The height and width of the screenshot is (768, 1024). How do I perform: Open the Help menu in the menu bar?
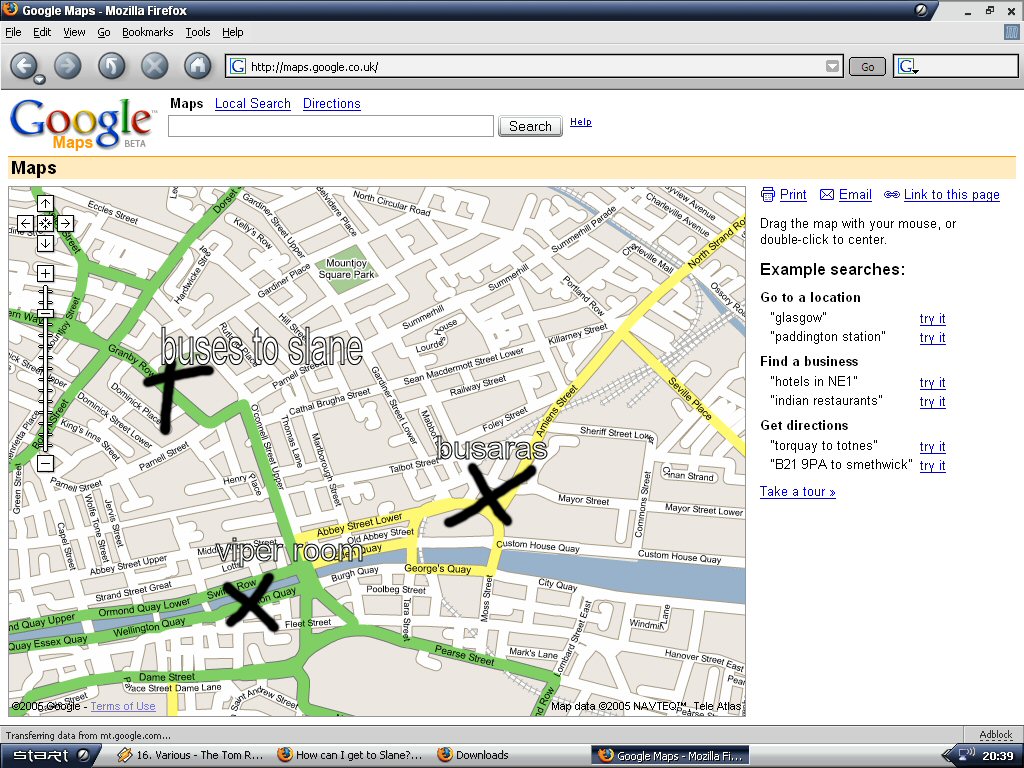(232, 32)
